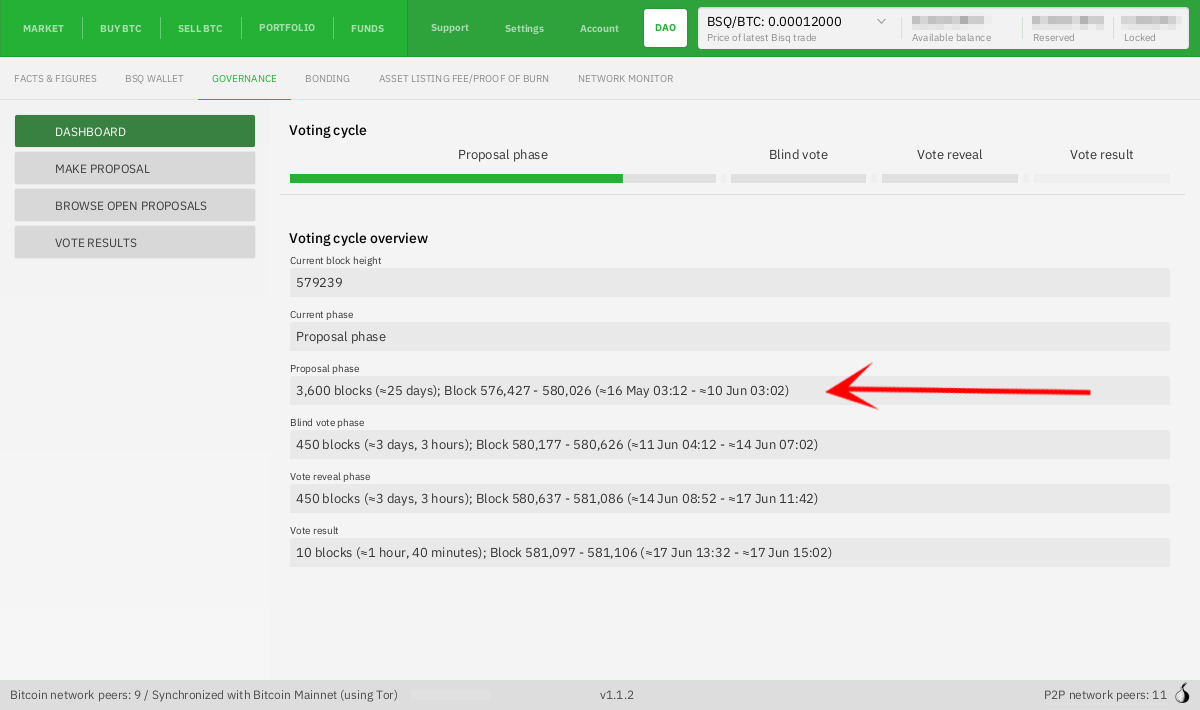Switch to the Bonding tab
1200x710 pixels.
(x=327, y=79)
